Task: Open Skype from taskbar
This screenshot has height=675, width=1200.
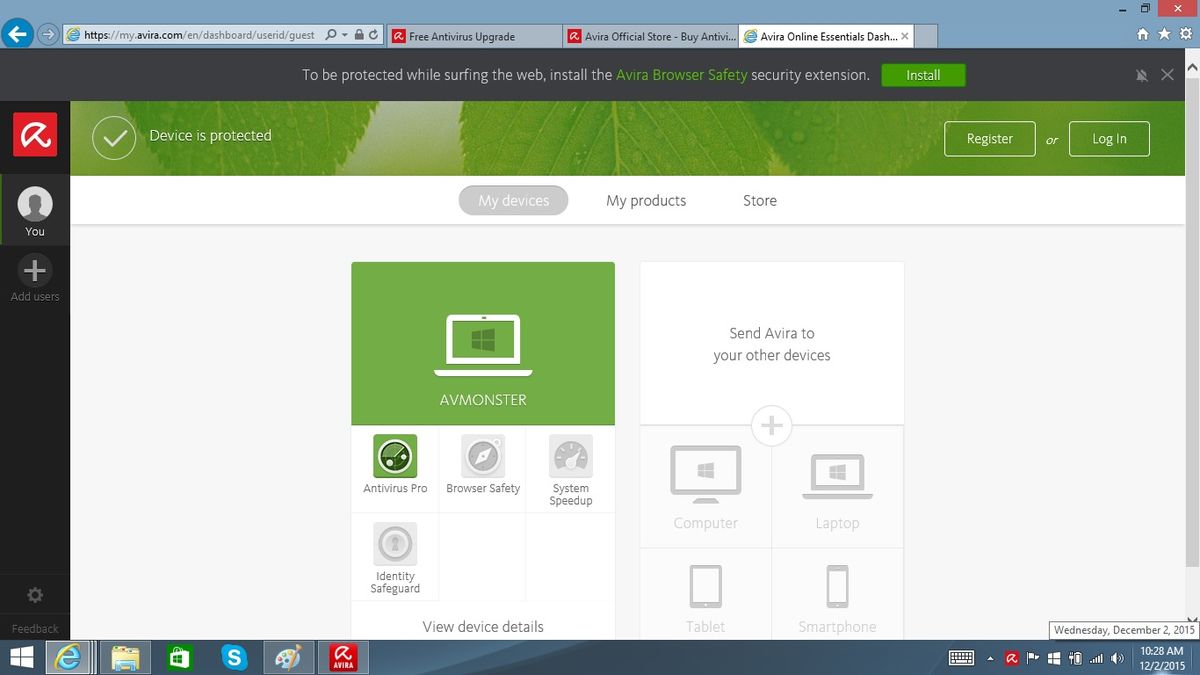Action: tap(235, 657)
